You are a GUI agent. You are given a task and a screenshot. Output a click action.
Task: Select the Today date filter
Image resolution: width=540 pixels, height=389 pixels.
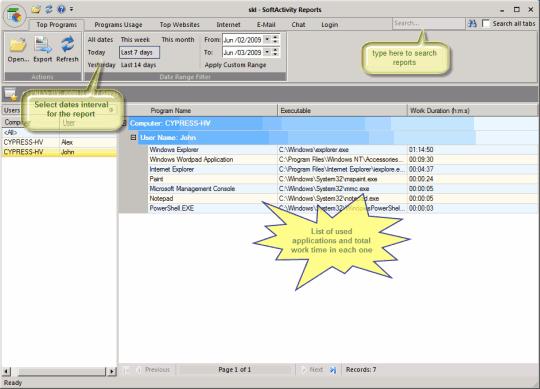click(x=96, y=52)
